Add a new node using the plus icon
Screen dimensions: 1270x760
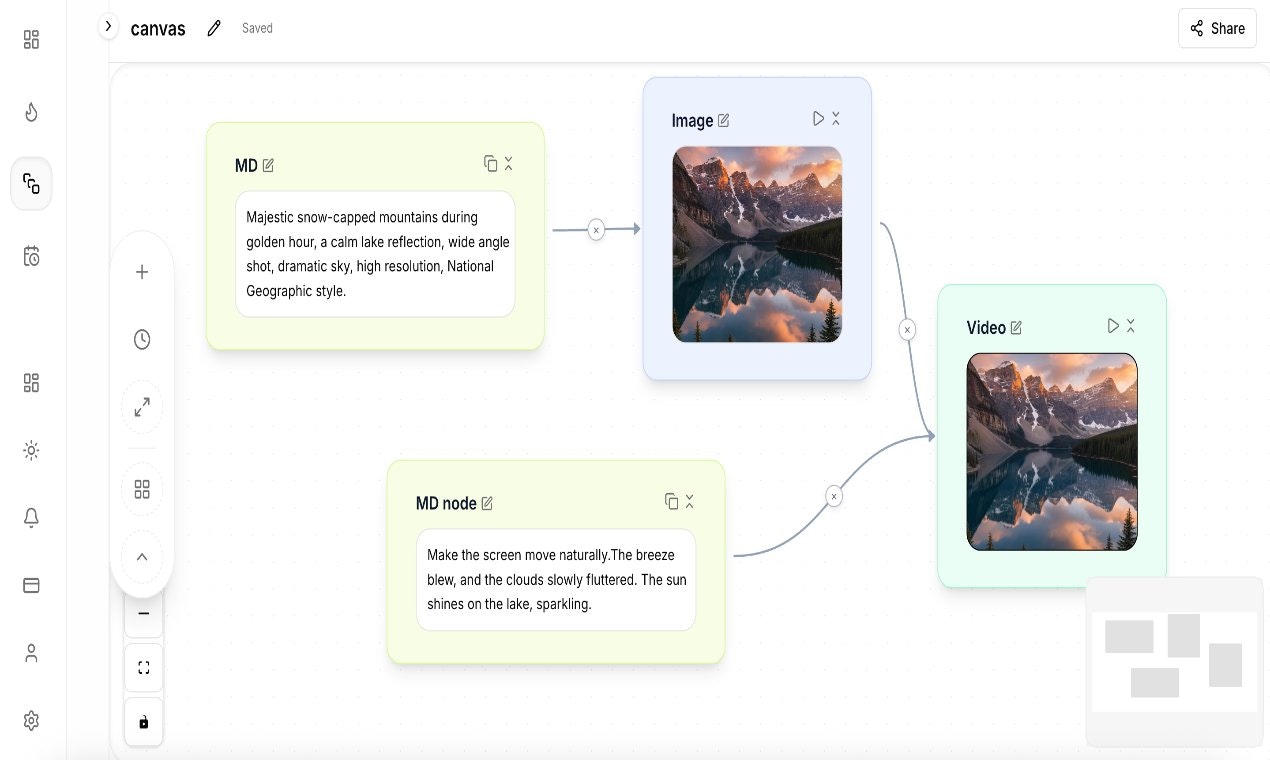tap(142, 271)
